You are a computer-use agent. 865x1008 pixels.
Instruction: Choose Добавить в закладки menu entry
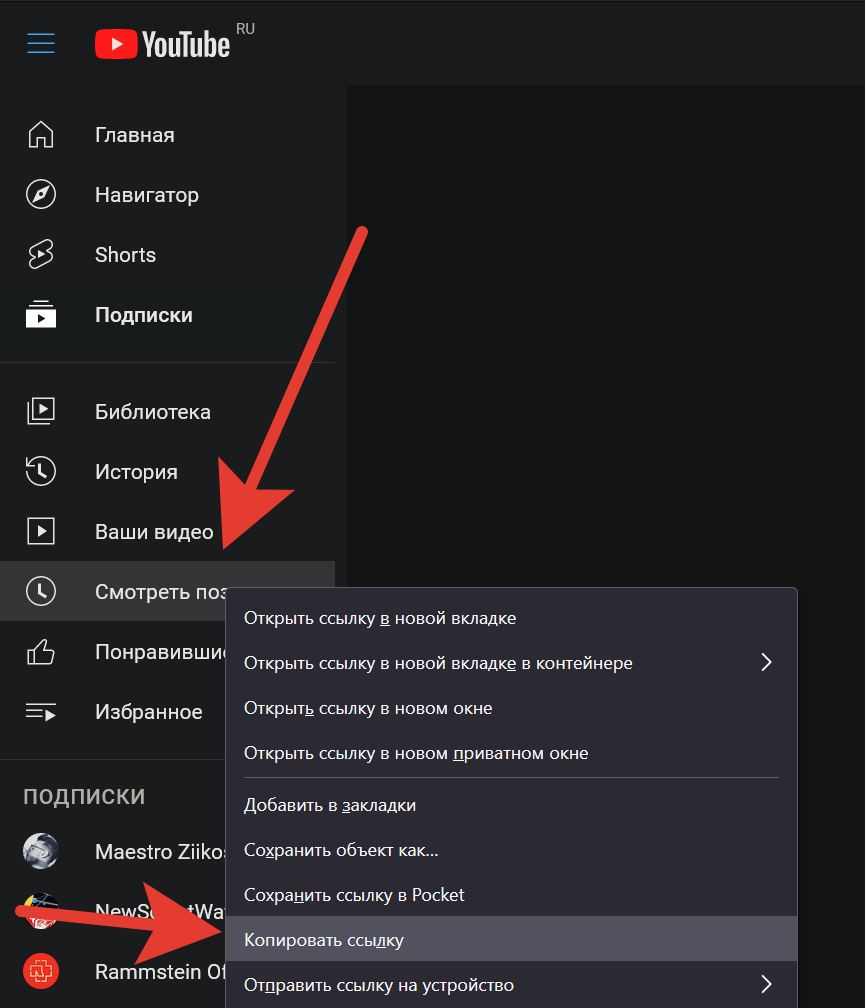coord(330,805)
